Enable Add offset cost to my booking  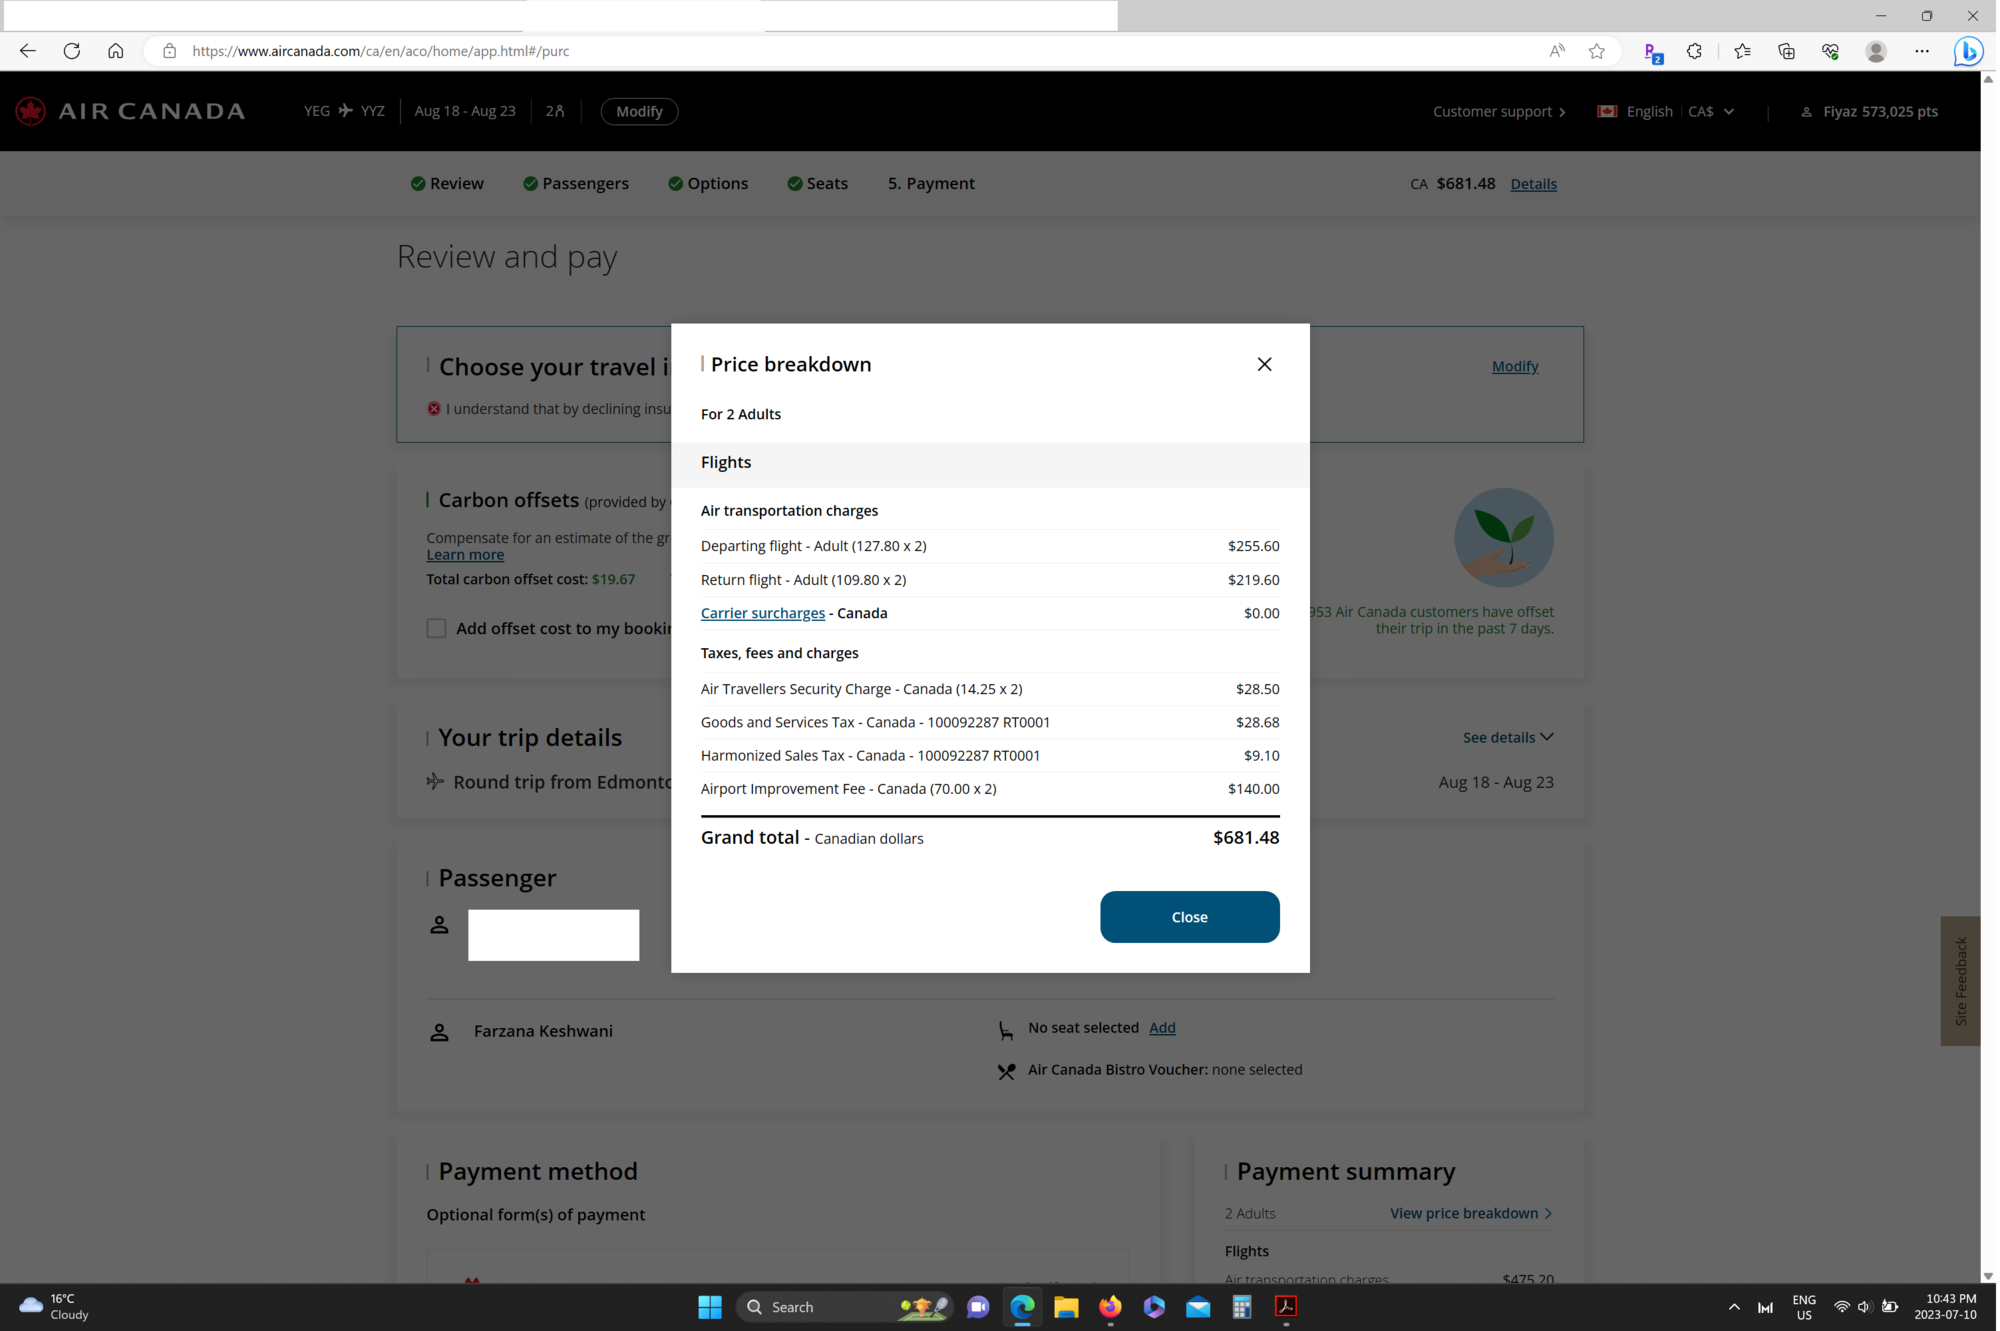click(436, 627)
